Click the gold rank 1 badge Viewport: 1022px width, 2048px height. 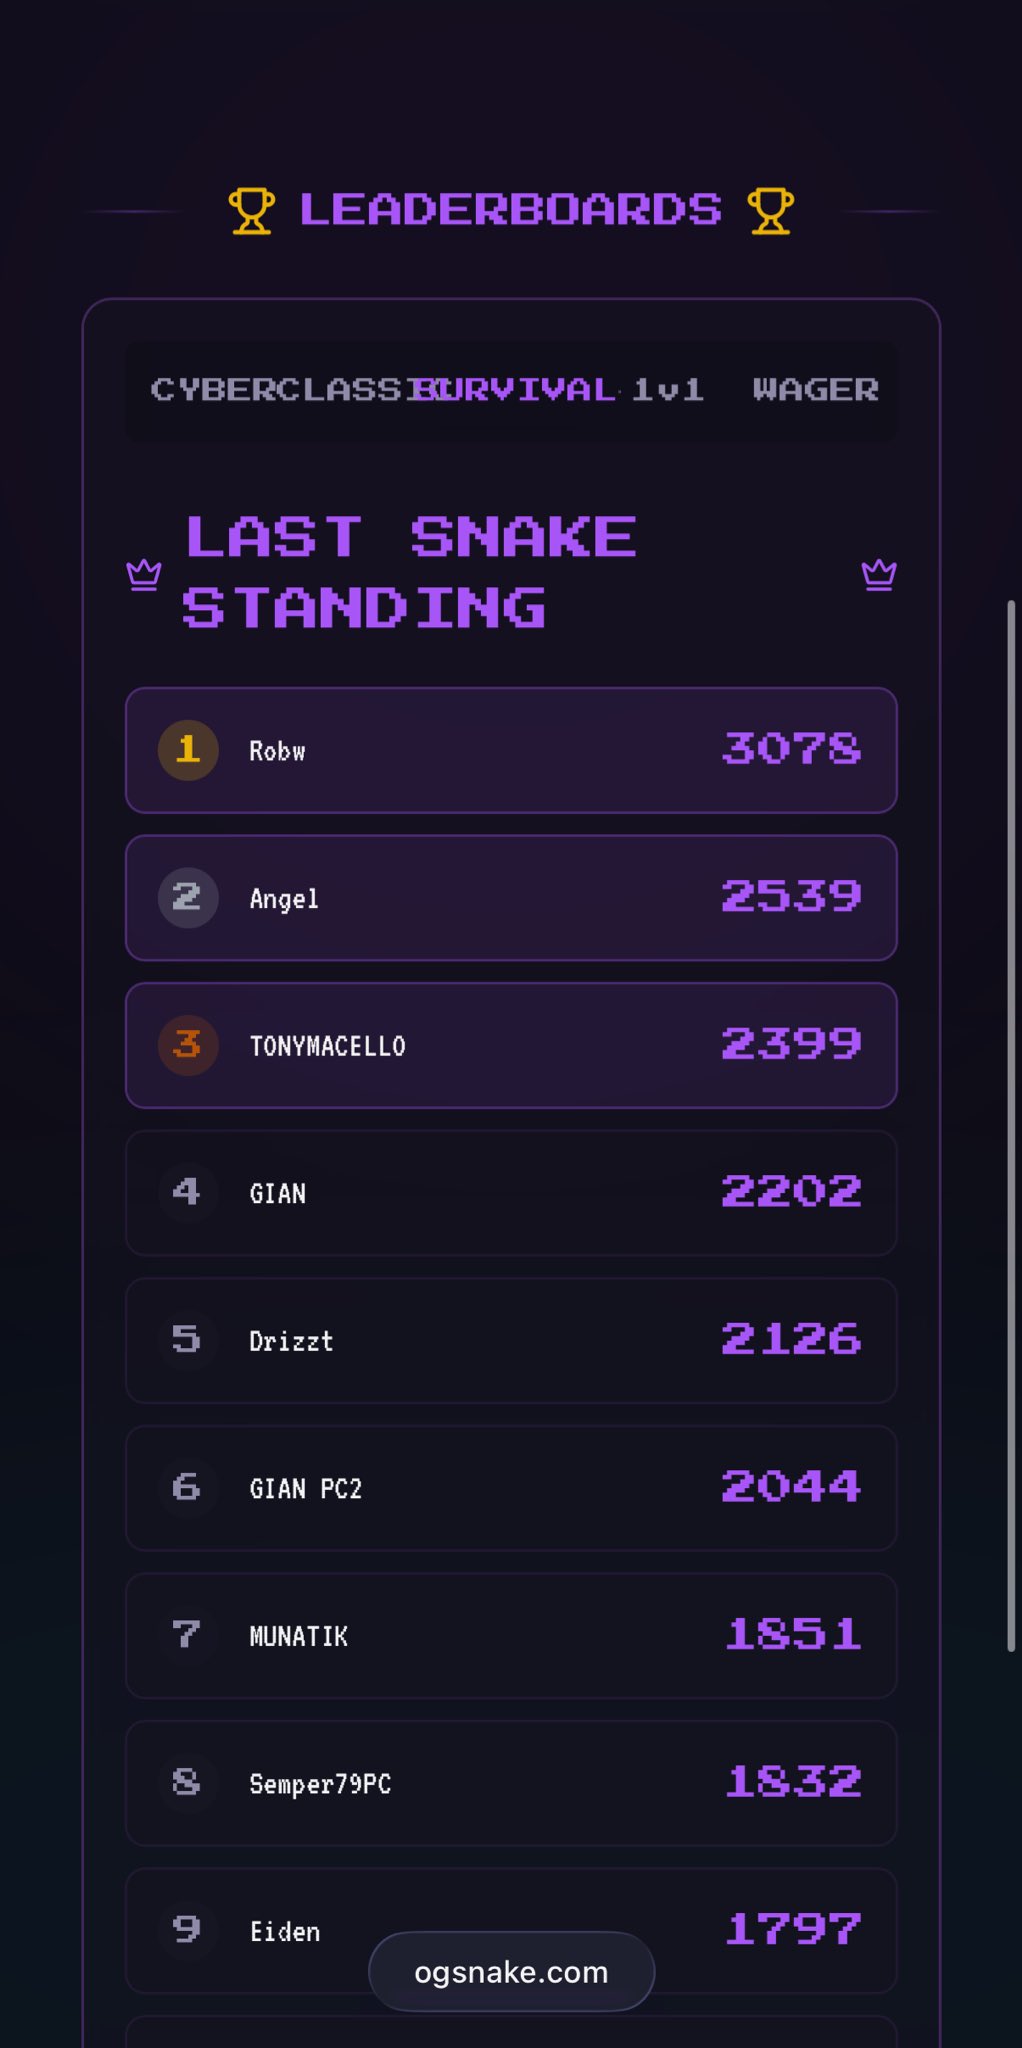[188, 750]
